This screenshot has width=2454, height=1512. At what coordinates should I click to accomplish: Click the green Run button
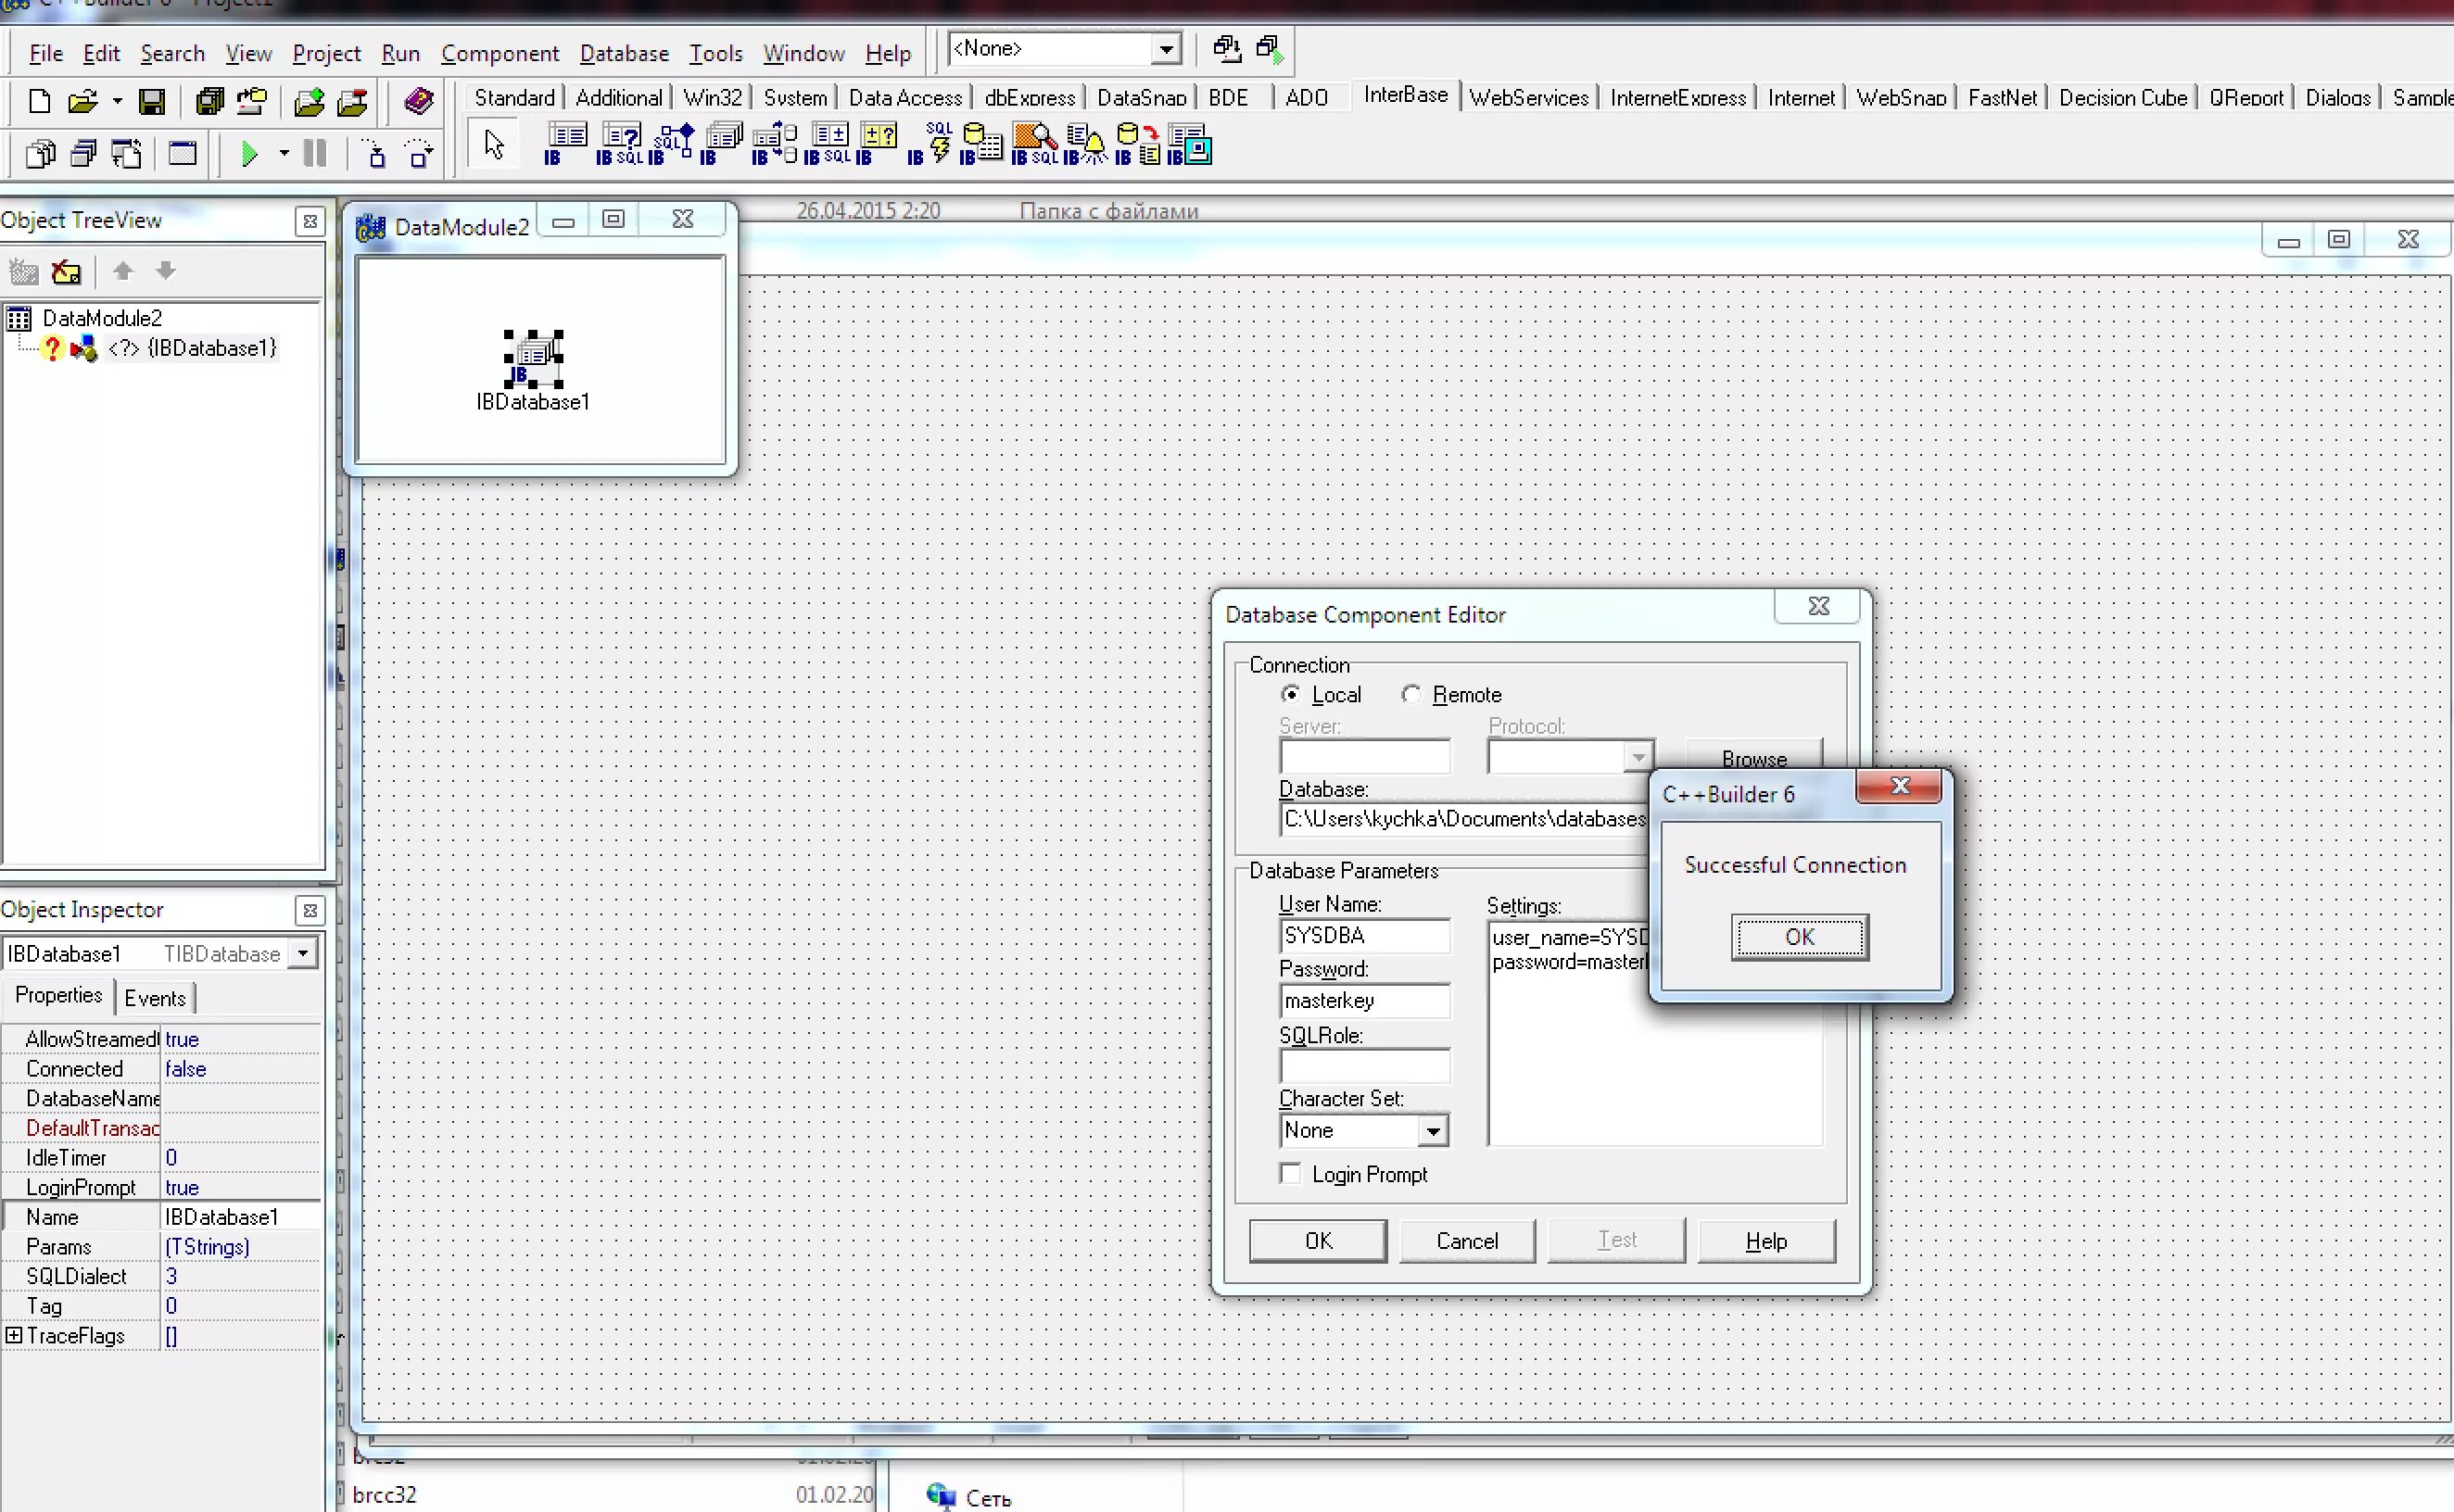pyautogui.click(x=250, y=154)
